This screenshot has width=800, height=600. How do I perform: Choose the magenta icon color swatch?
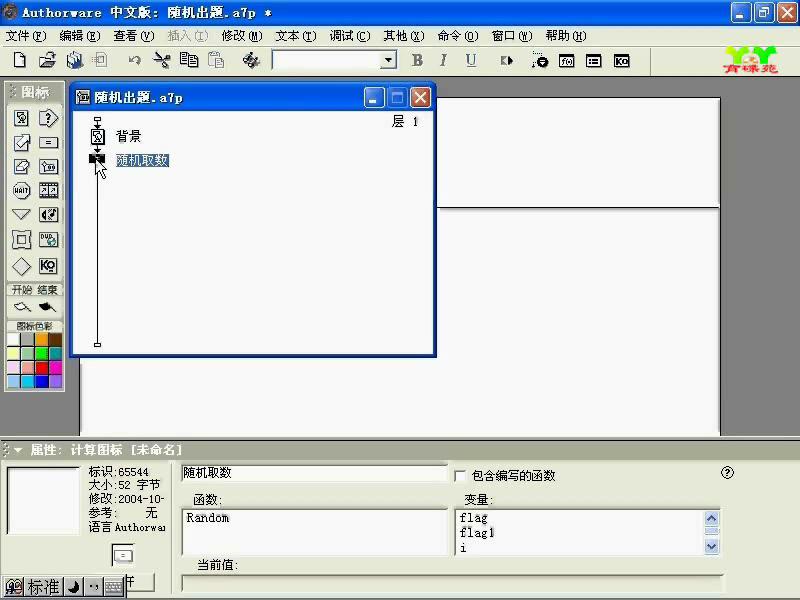tap(56, 367)
